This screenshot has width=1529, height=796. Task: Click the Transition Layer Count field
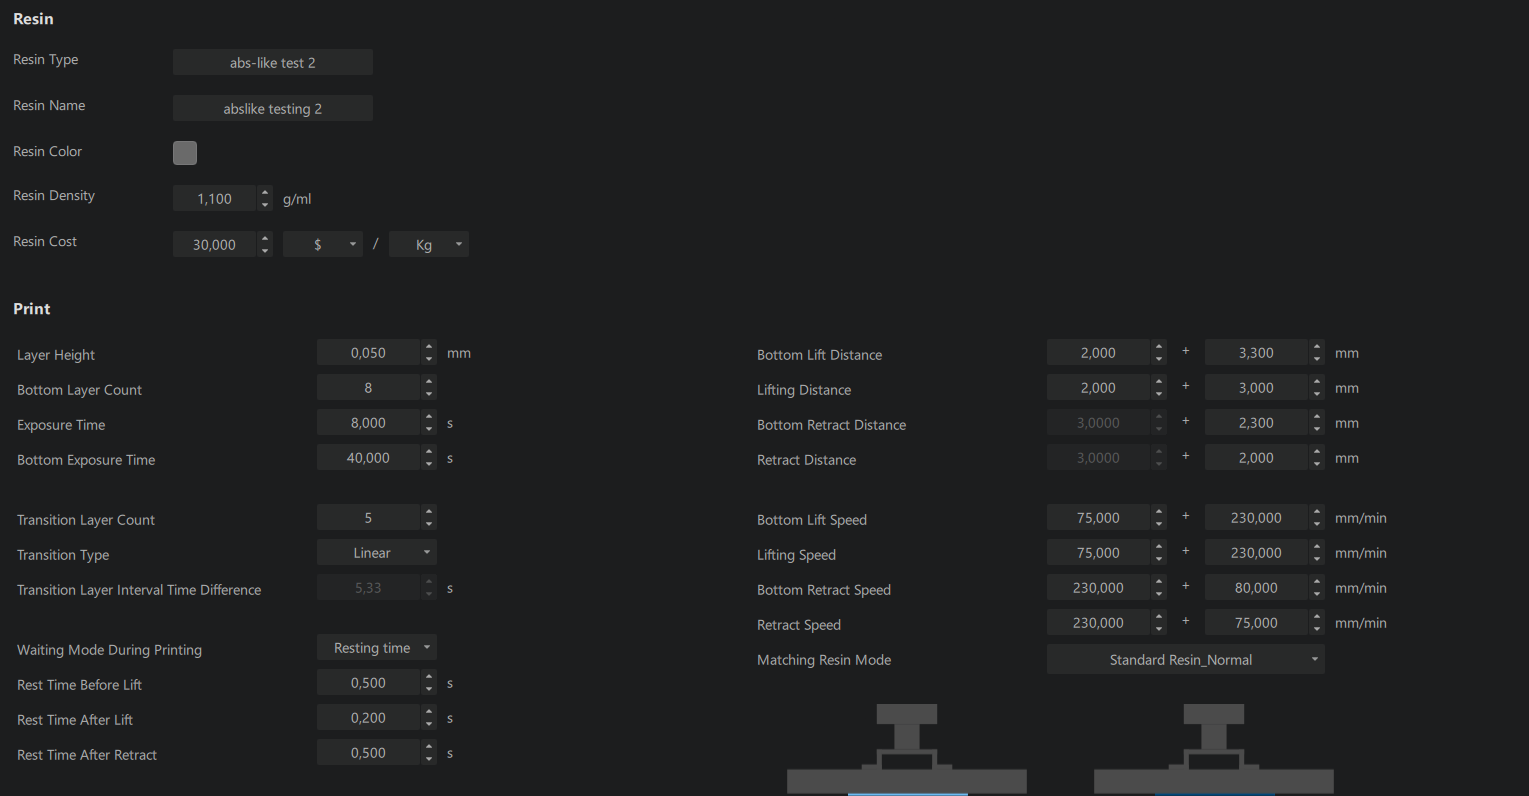tap(368, 517)
